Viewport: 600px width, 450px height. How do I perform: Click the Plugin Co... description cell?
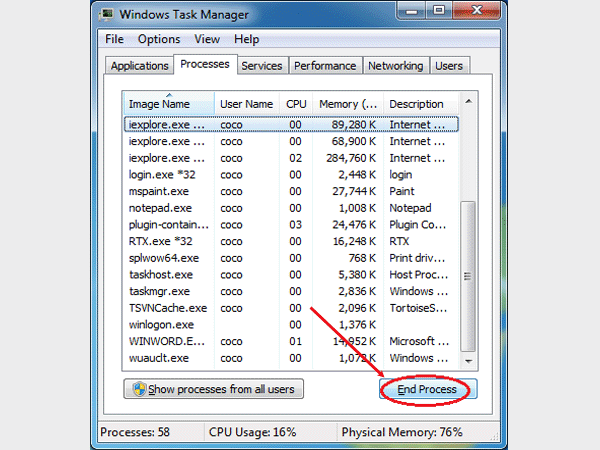(417, 225)
